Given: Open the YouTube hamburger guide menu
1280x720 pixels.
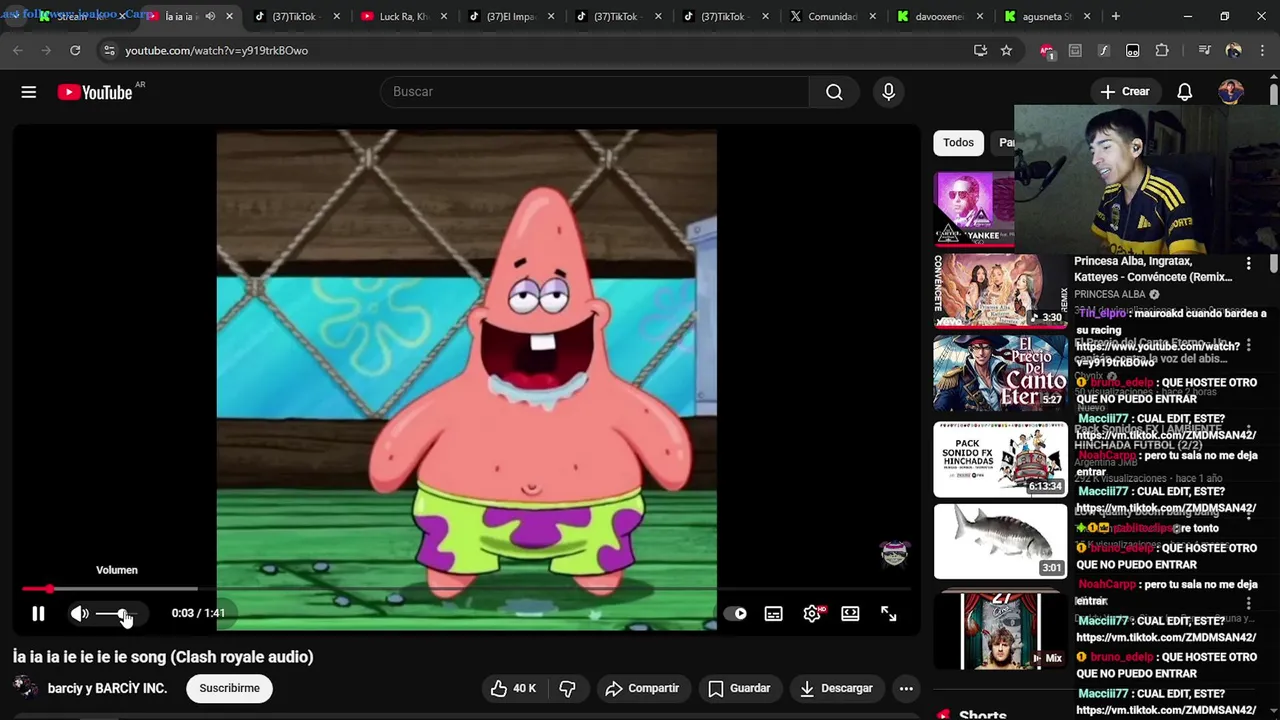Looking at the screenshot, I should 29,92.
